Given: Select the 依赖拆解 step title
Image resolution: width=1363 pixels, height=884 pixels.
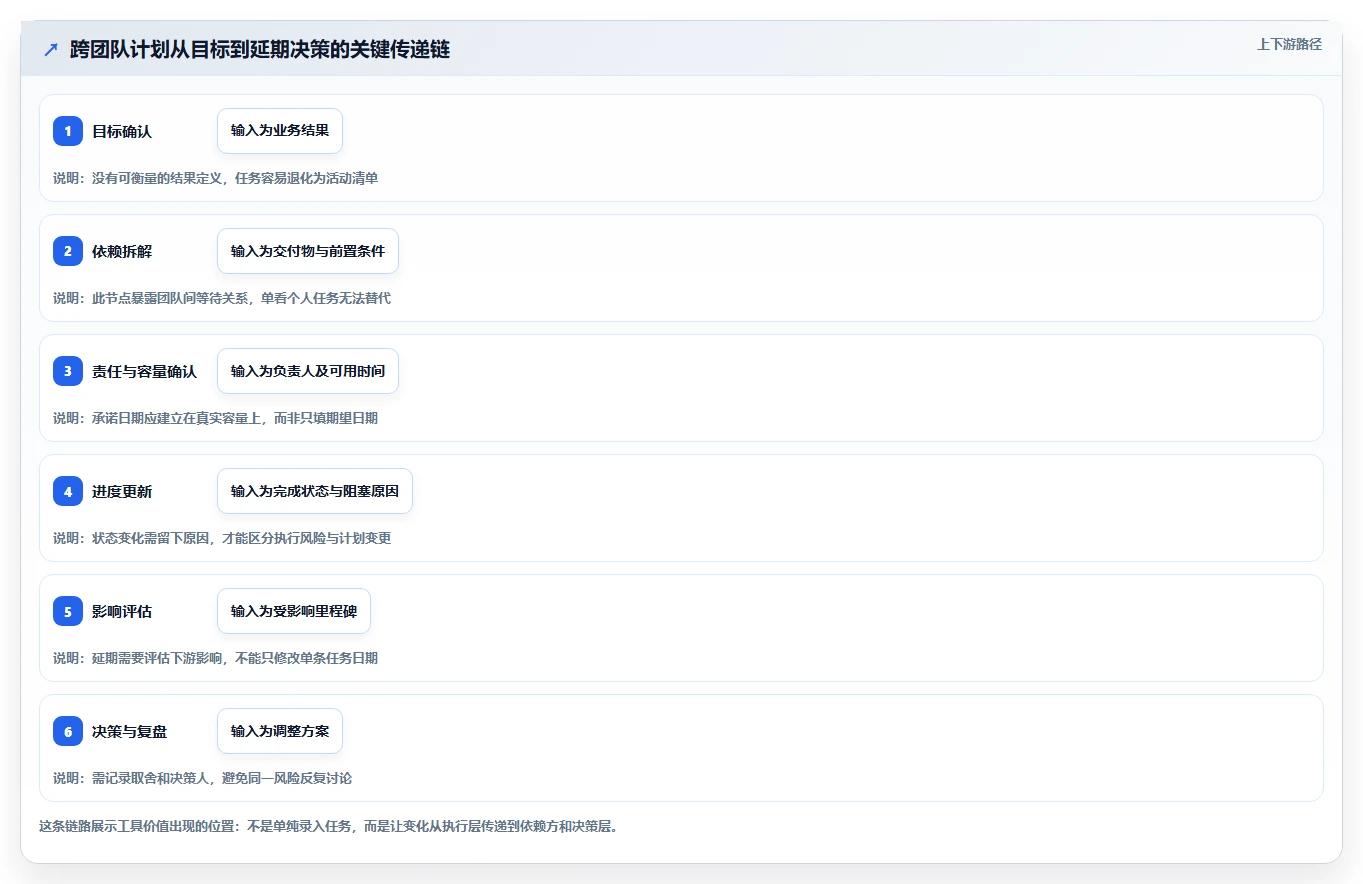Looking at the screenshot, I should pyautogui.click(x=122, y=251).
